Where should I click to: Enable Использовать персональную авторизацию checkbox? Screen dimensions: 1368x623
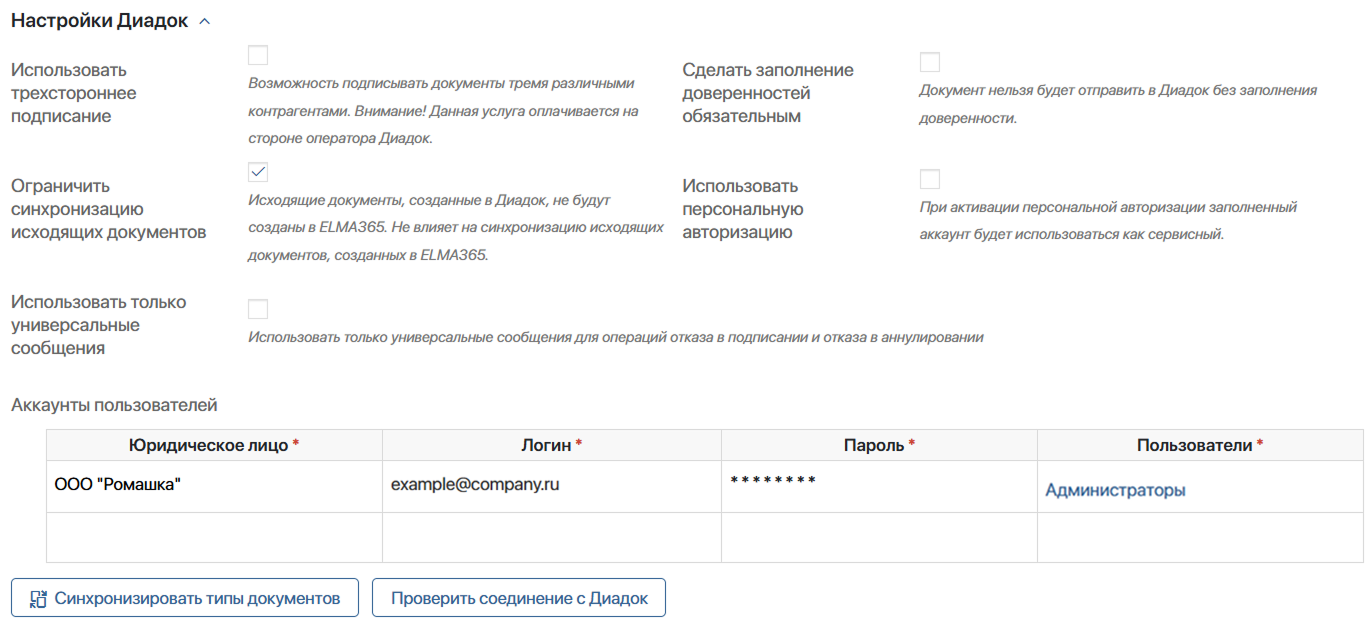930,179
